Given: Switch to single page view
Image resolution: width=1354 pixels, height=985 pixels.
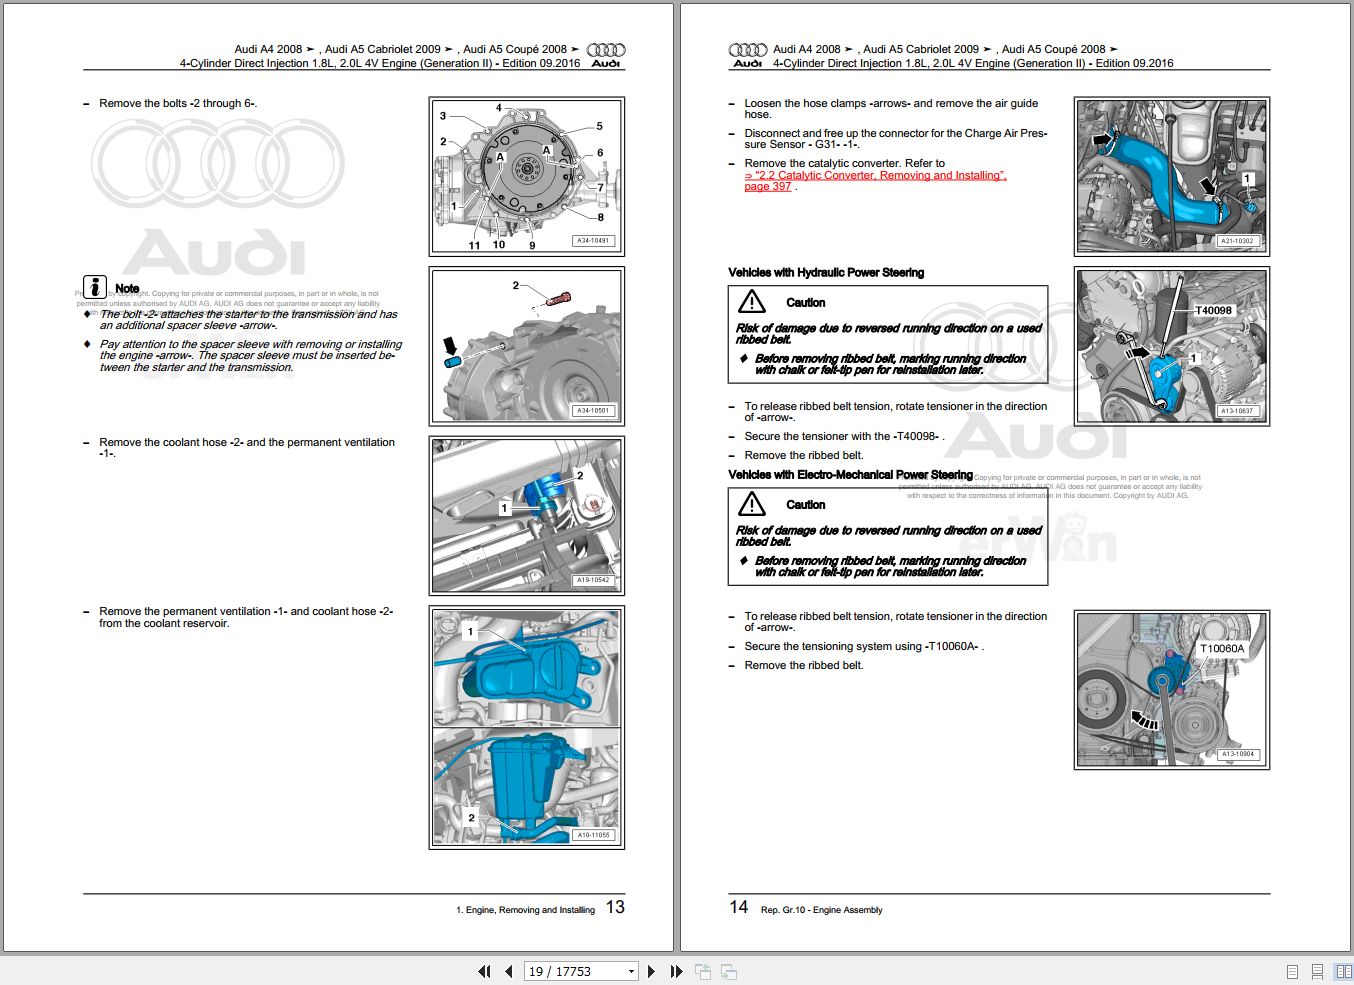Looking at the screenshot, I should point(1292,972).
